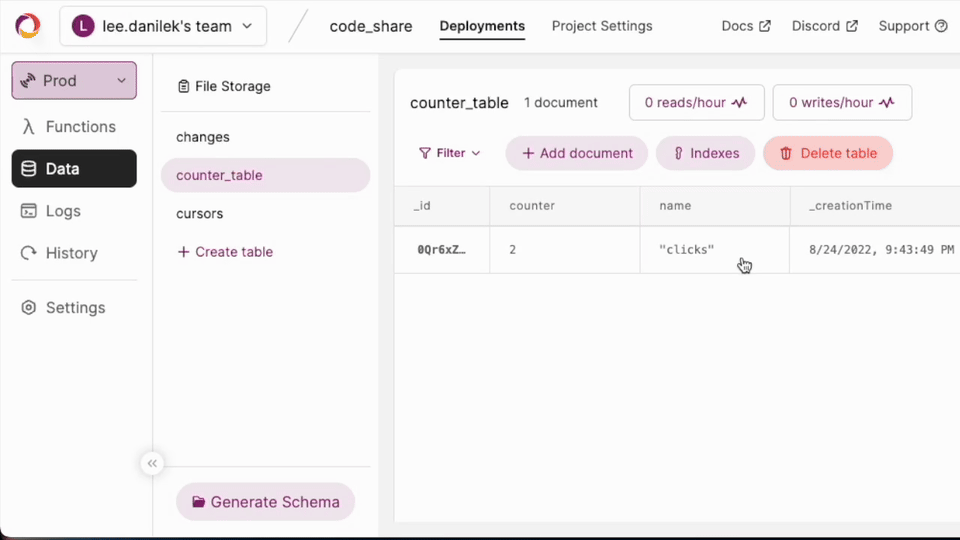The height and width of the screenshot is (540, 960).
Task: Click the Delete table button
Action: (x=828, y=153)
